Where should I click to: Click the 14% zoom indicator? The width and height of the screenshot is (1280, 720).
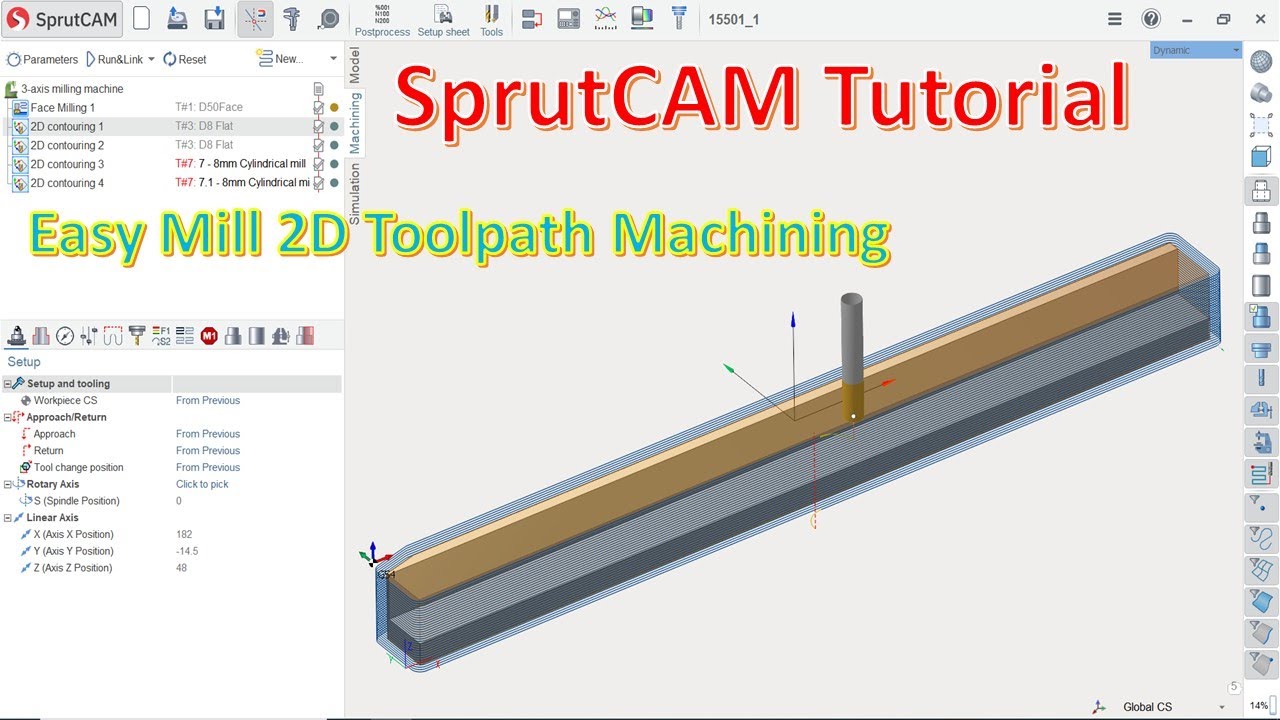point(1258,706)
